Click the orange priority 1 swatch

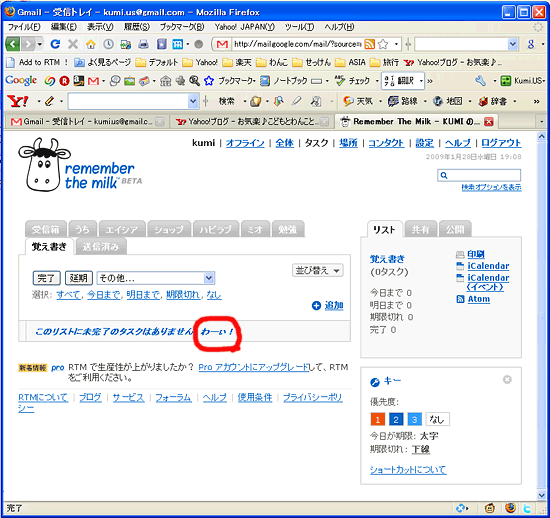pos(377,419)
